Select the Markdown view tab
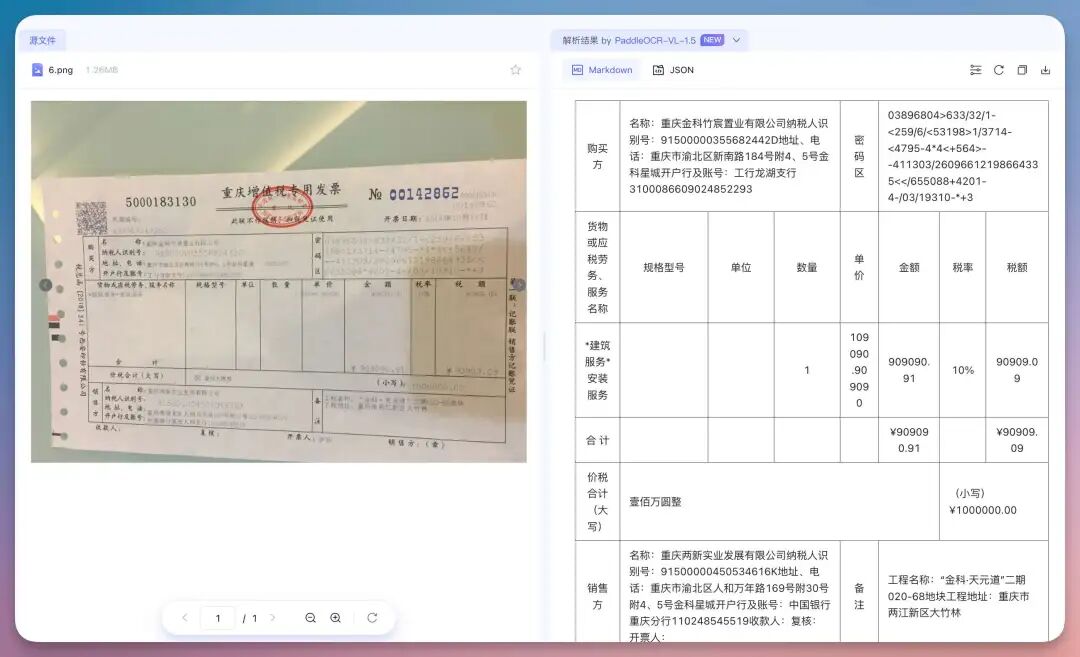Image resolution: width=1080 pixels, height=657 pixels. 601,70
